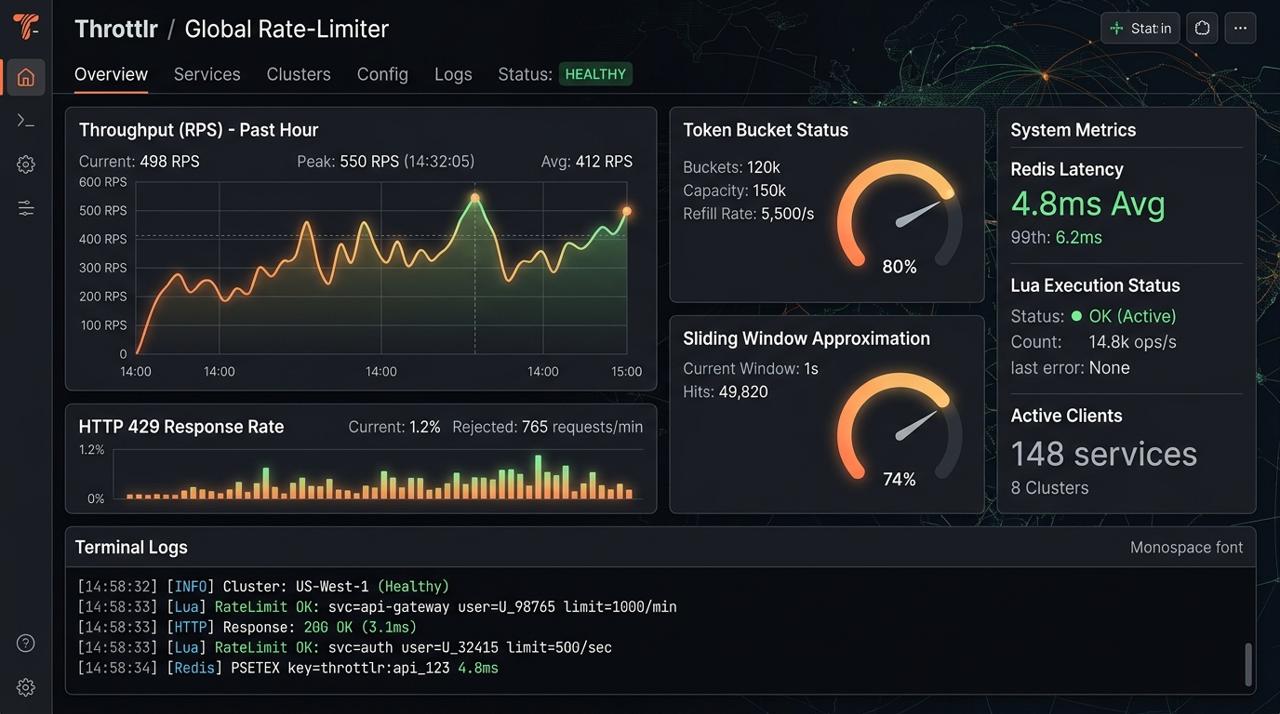
Task: Open the Home dashboard from the sidebar
Action: point(26,77)
